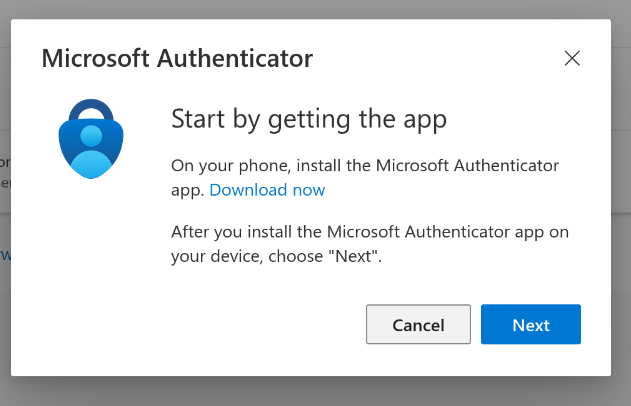Click the padlock shackle atop the app icon
The image size is (631, 406).
pyautogui.click(x=92, y=108)
